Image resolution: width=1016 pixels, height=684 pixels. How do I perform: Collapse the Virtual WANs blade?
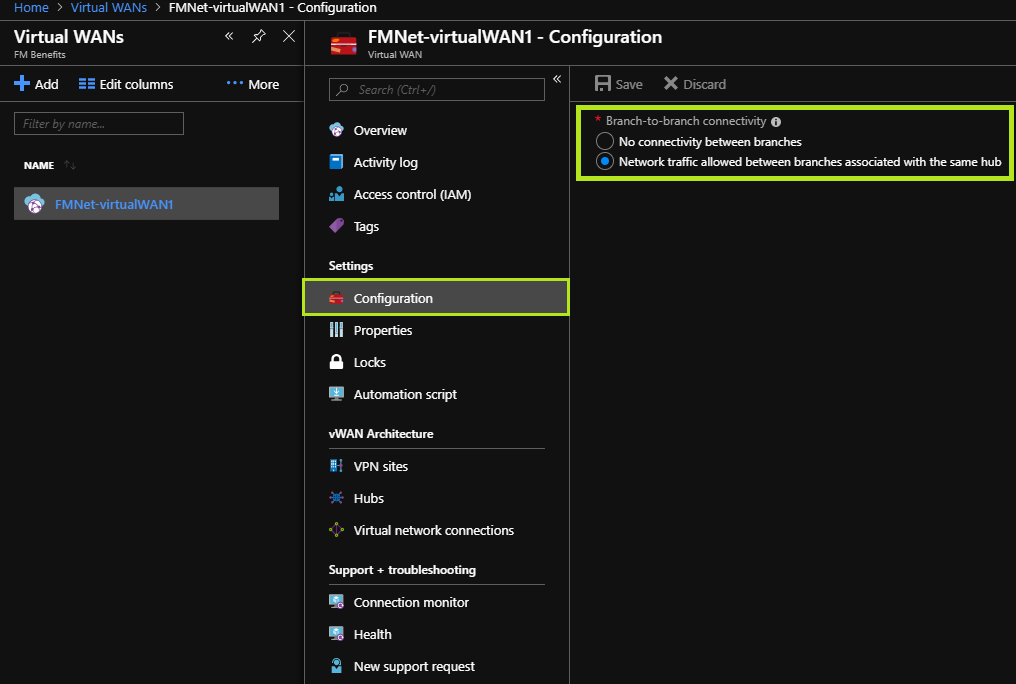(229, 36)
